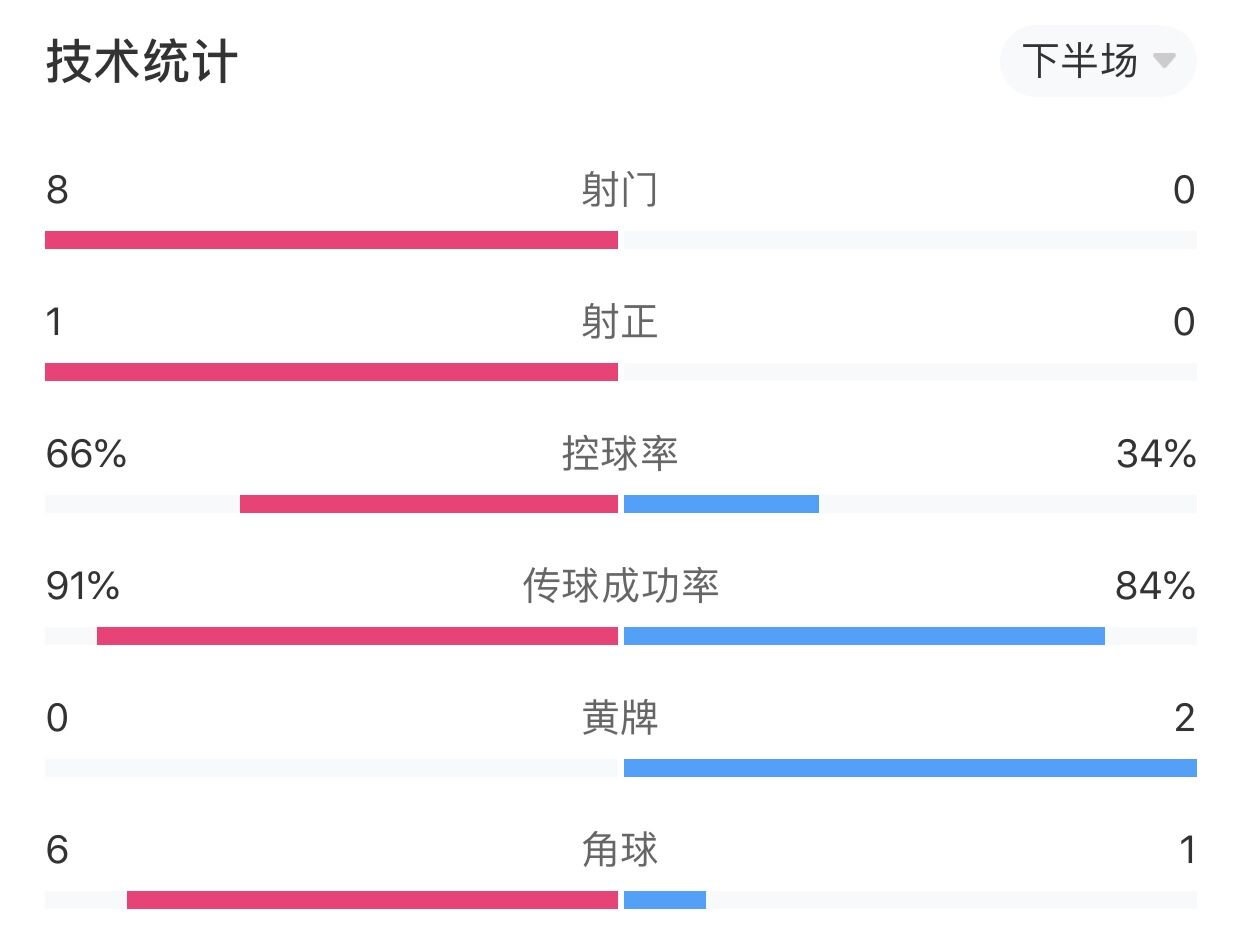The width and height of the screenshot is (1242, 936).
Task: Select the 射正 stat label
Action: point(620,321)
